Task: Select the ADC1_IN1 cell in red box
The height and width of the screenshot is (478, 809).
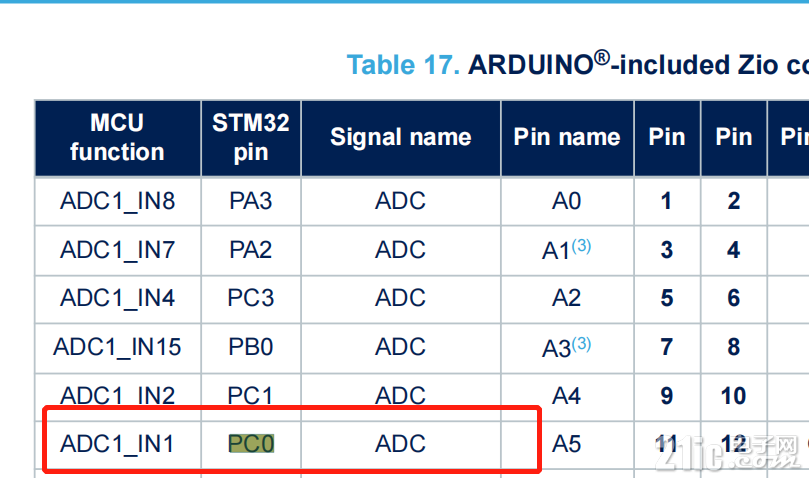Action: pos(118,444)
